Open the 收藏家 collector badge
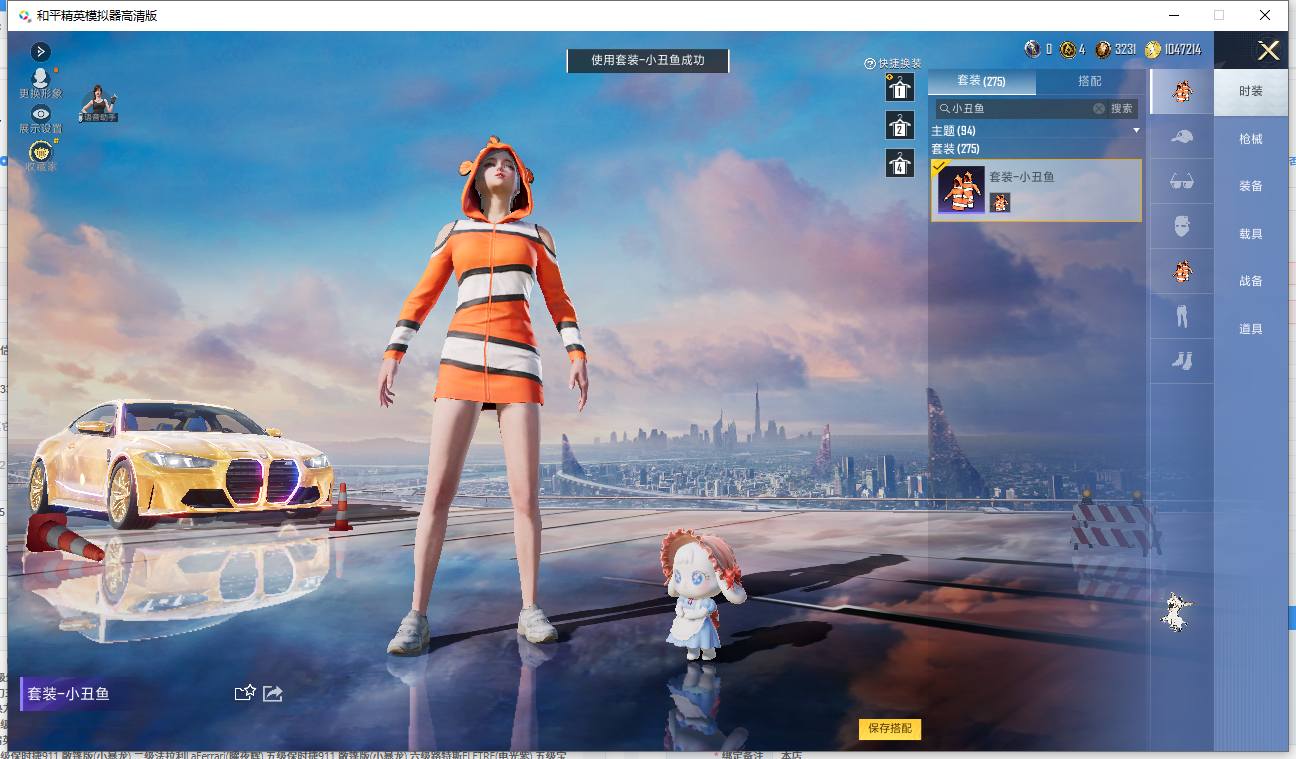This screenshot has width=1296, height=759. (x=41, y=156)
